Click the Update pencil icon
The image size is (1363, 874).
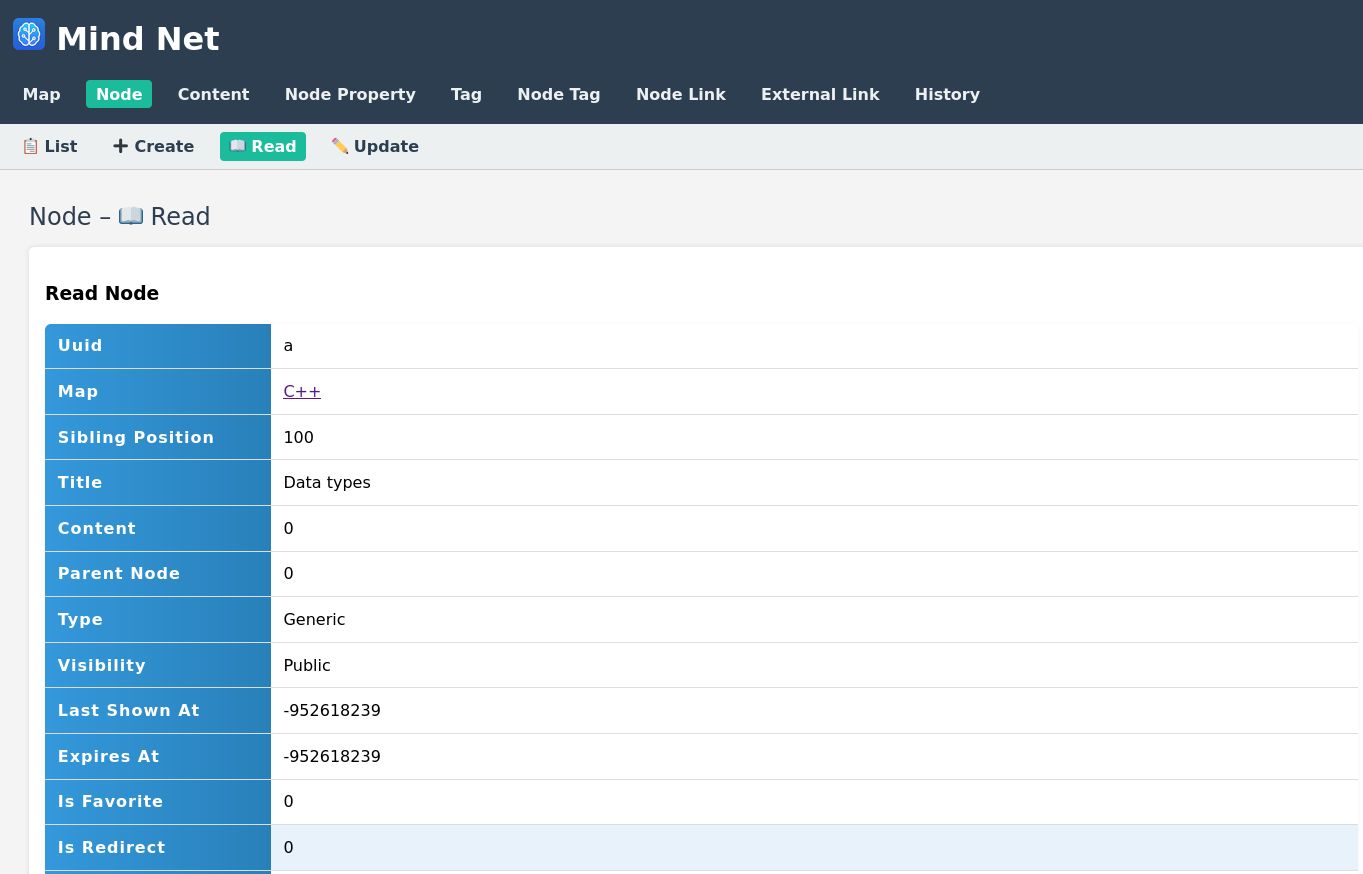pos(340,146)
